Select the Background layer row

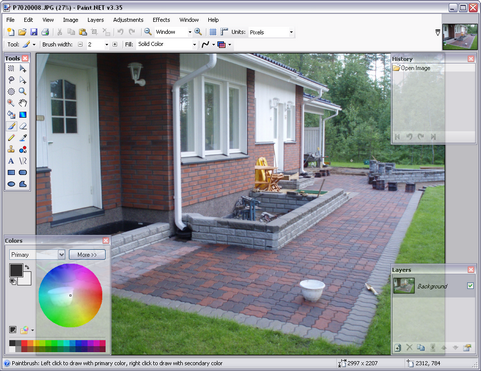(433, 286)
